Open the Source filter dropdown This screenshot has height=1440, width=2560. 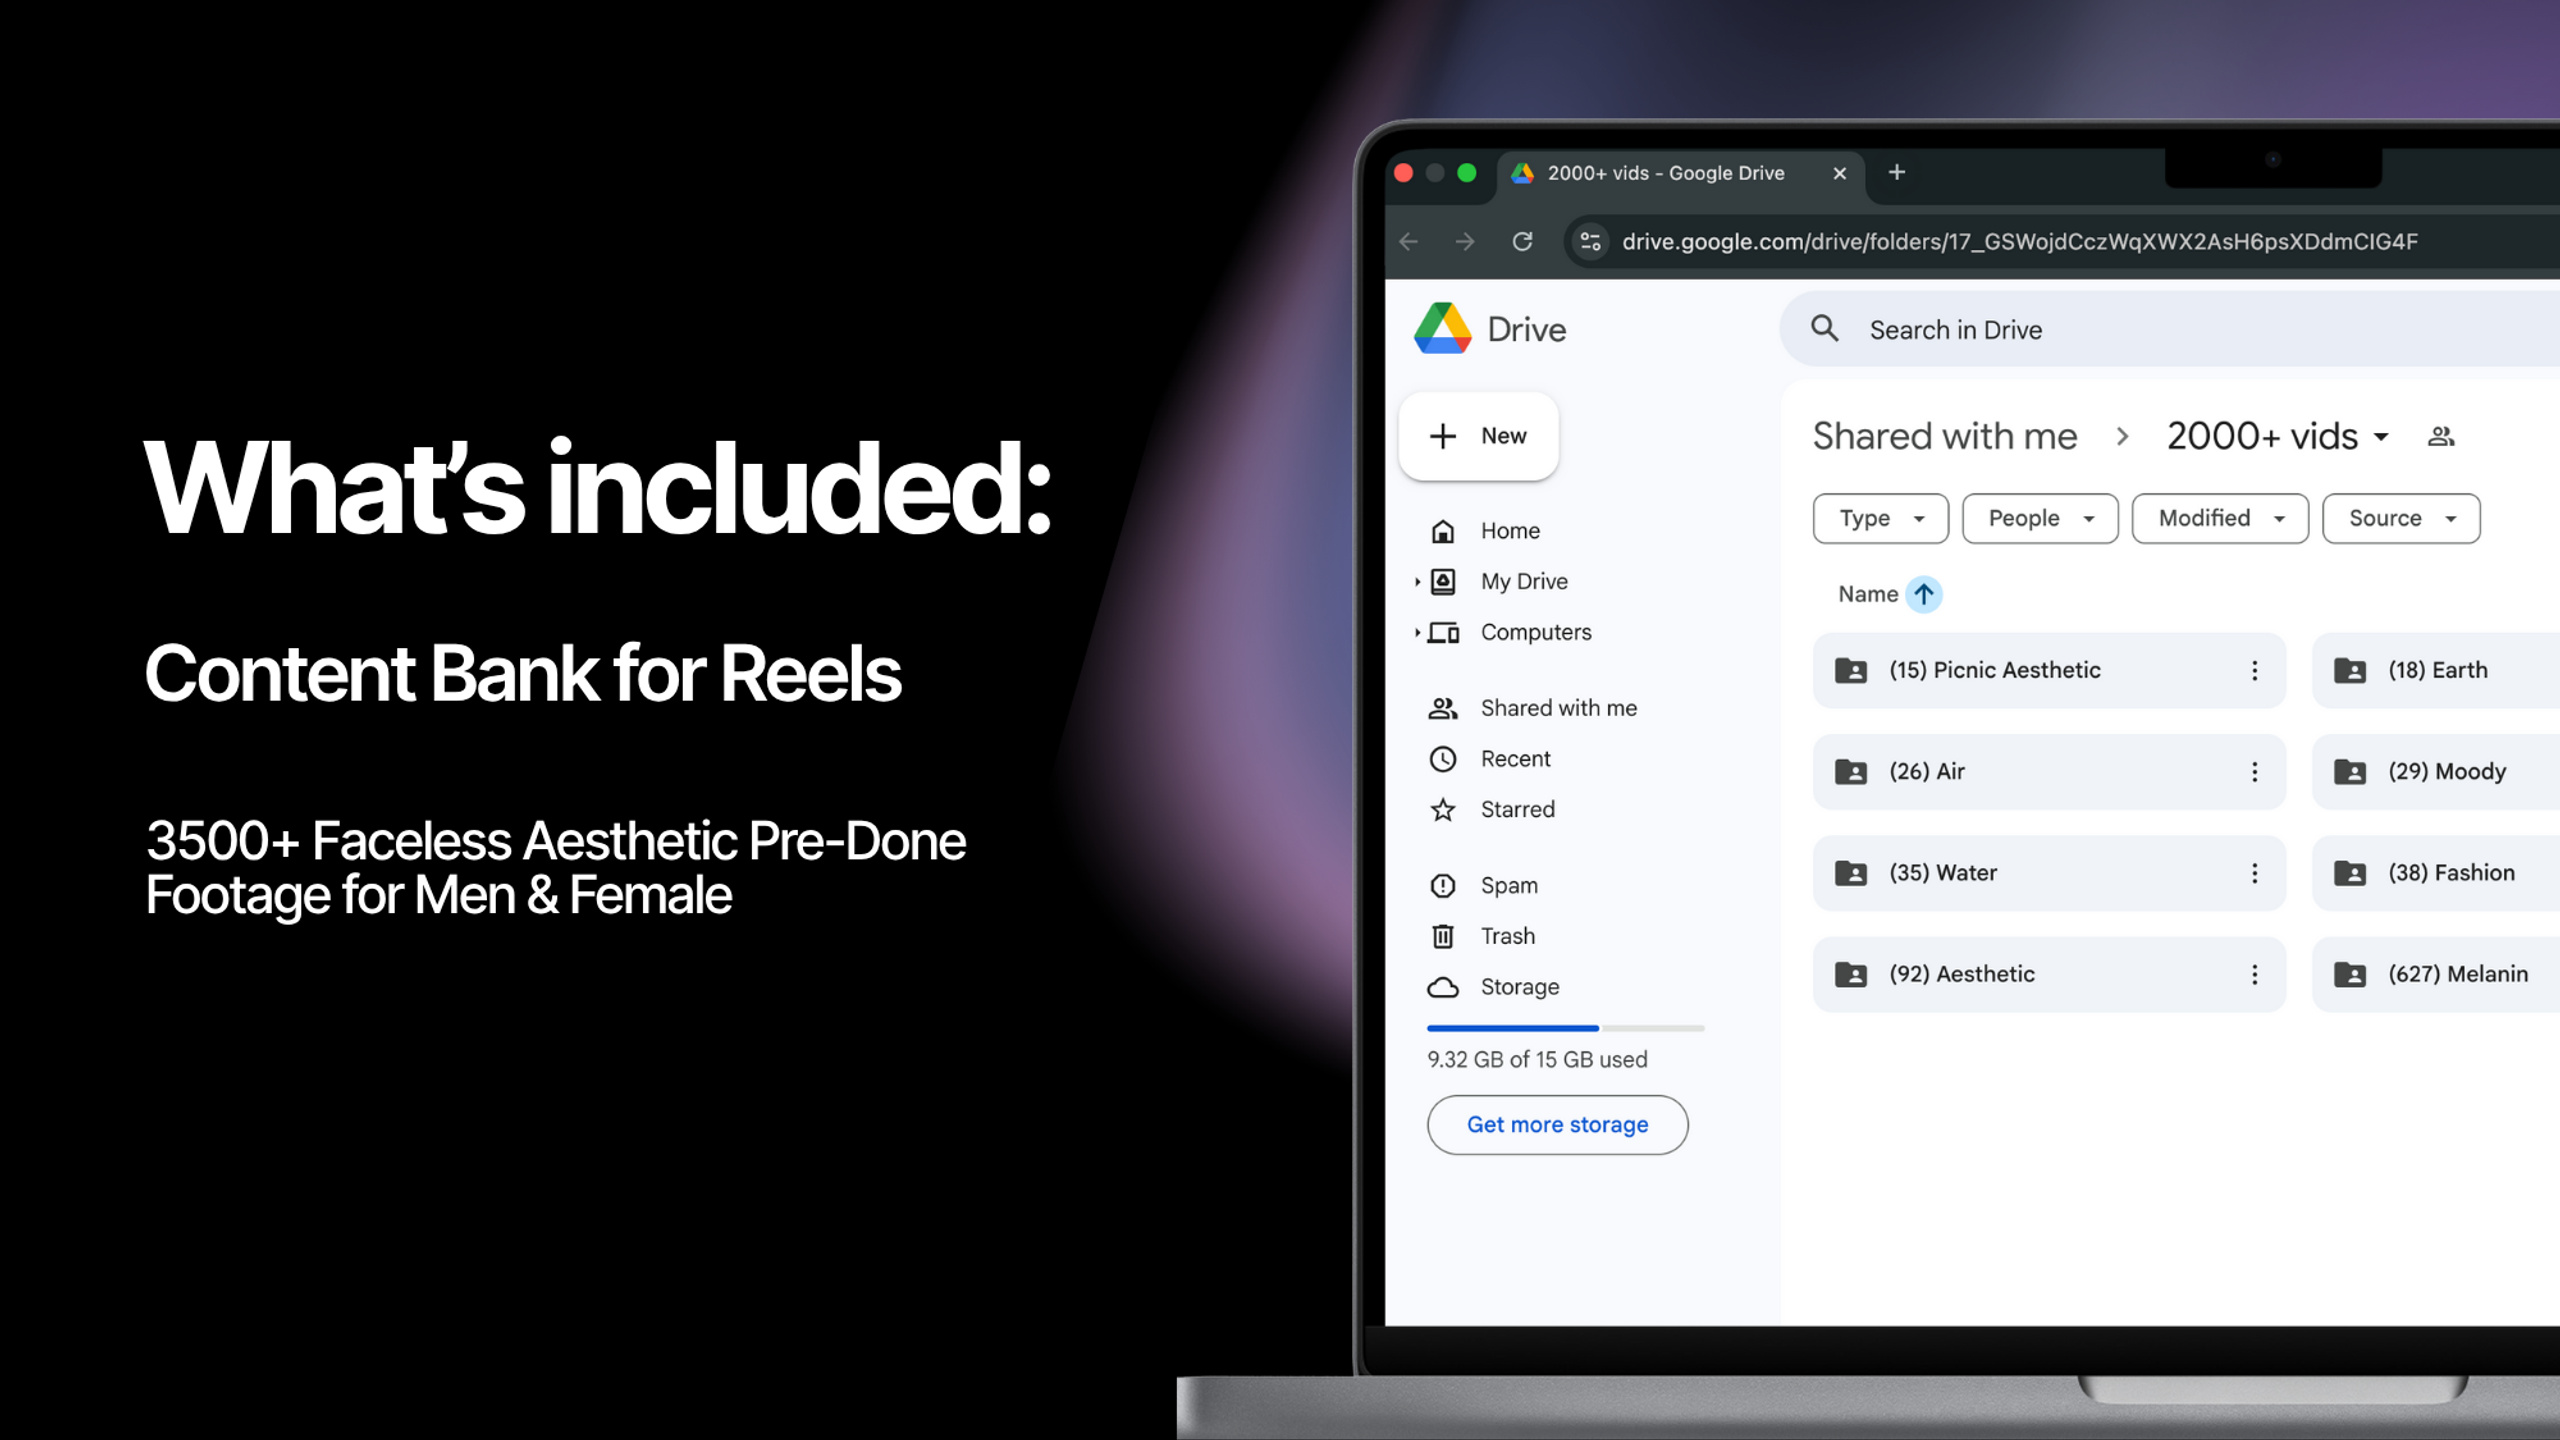point(2400,518)
